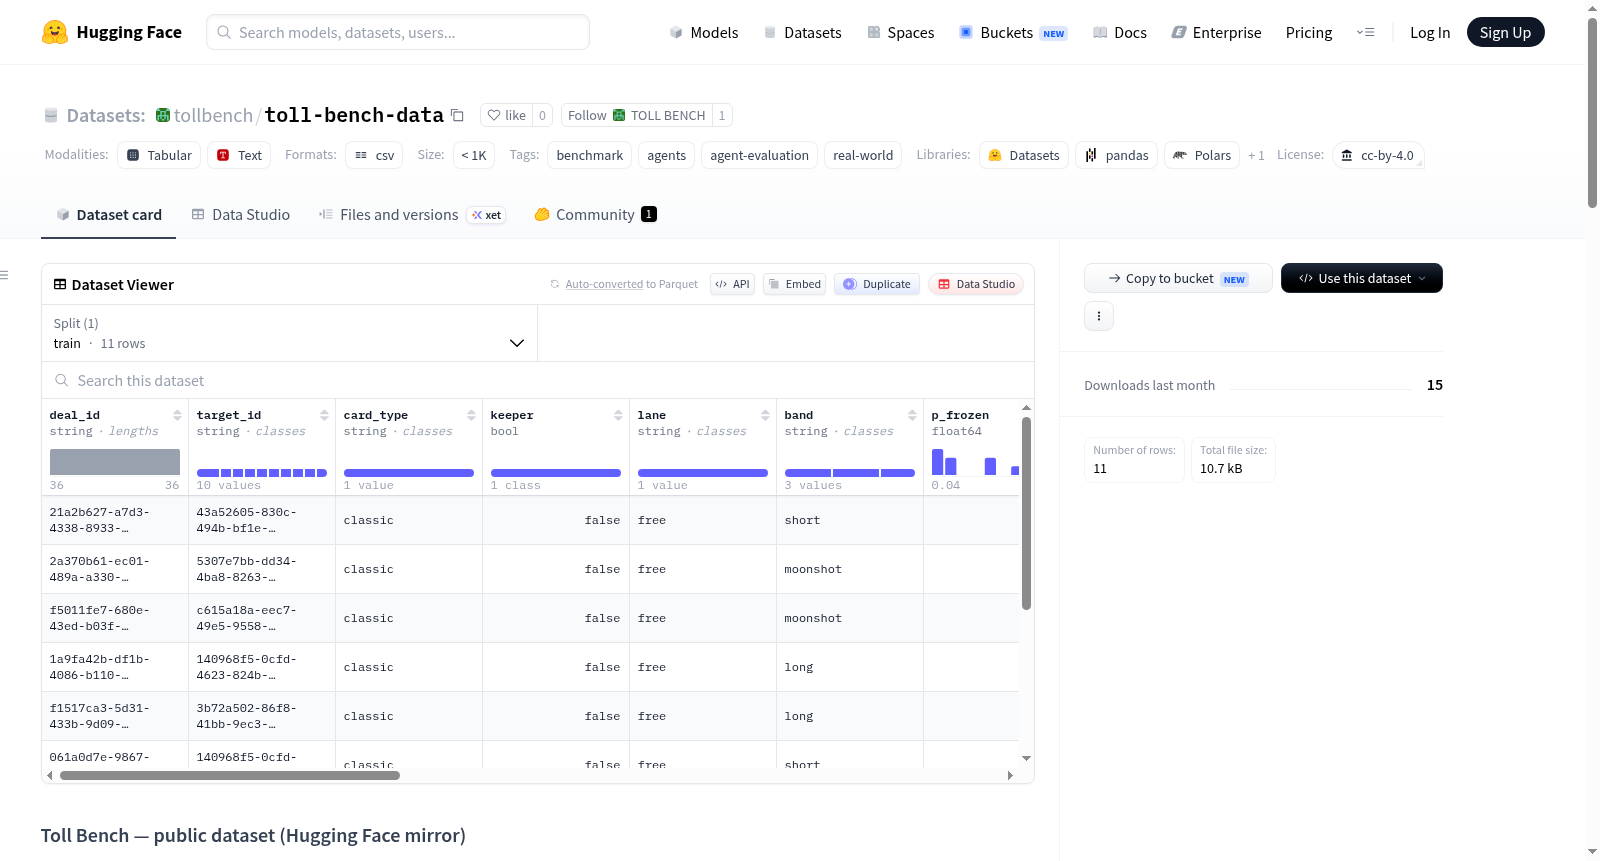Open the Datasets page in the top navigation
This screenshot has height=861, width=1600.
click(803, 33)
